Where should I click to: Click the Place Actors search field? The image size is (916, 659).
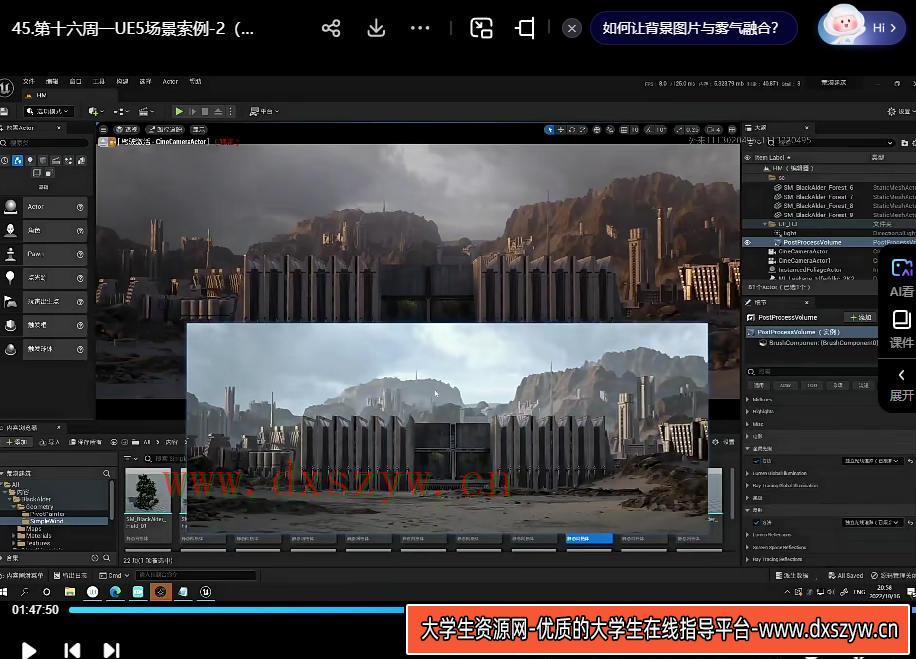pos(46,143)
